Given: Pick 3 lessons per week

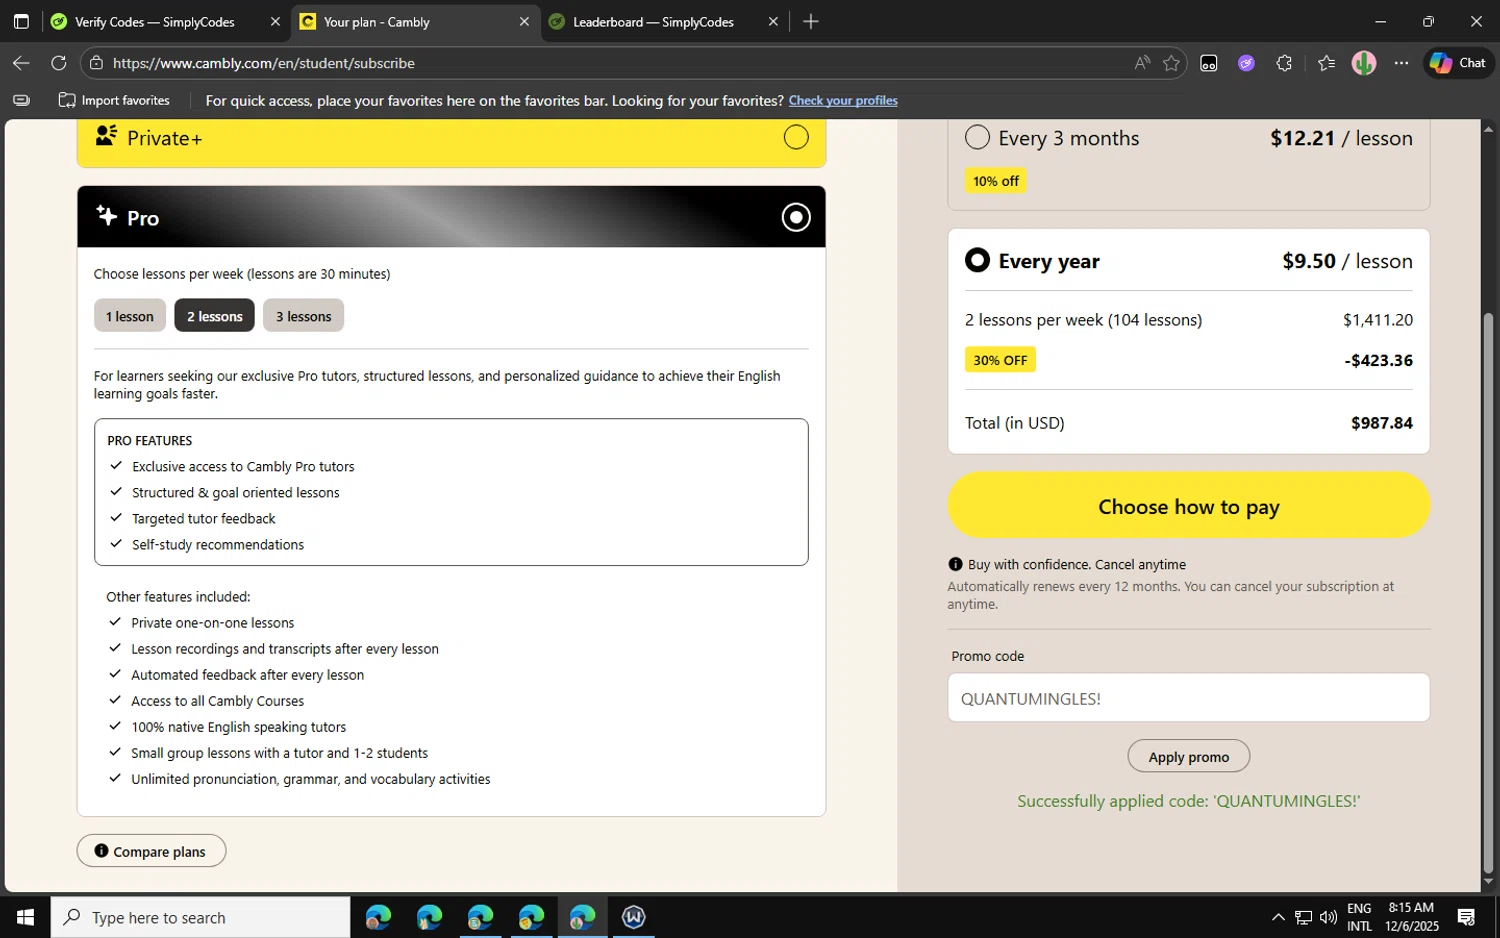Looking at the screenshot, I should click(x=303, y=316).
